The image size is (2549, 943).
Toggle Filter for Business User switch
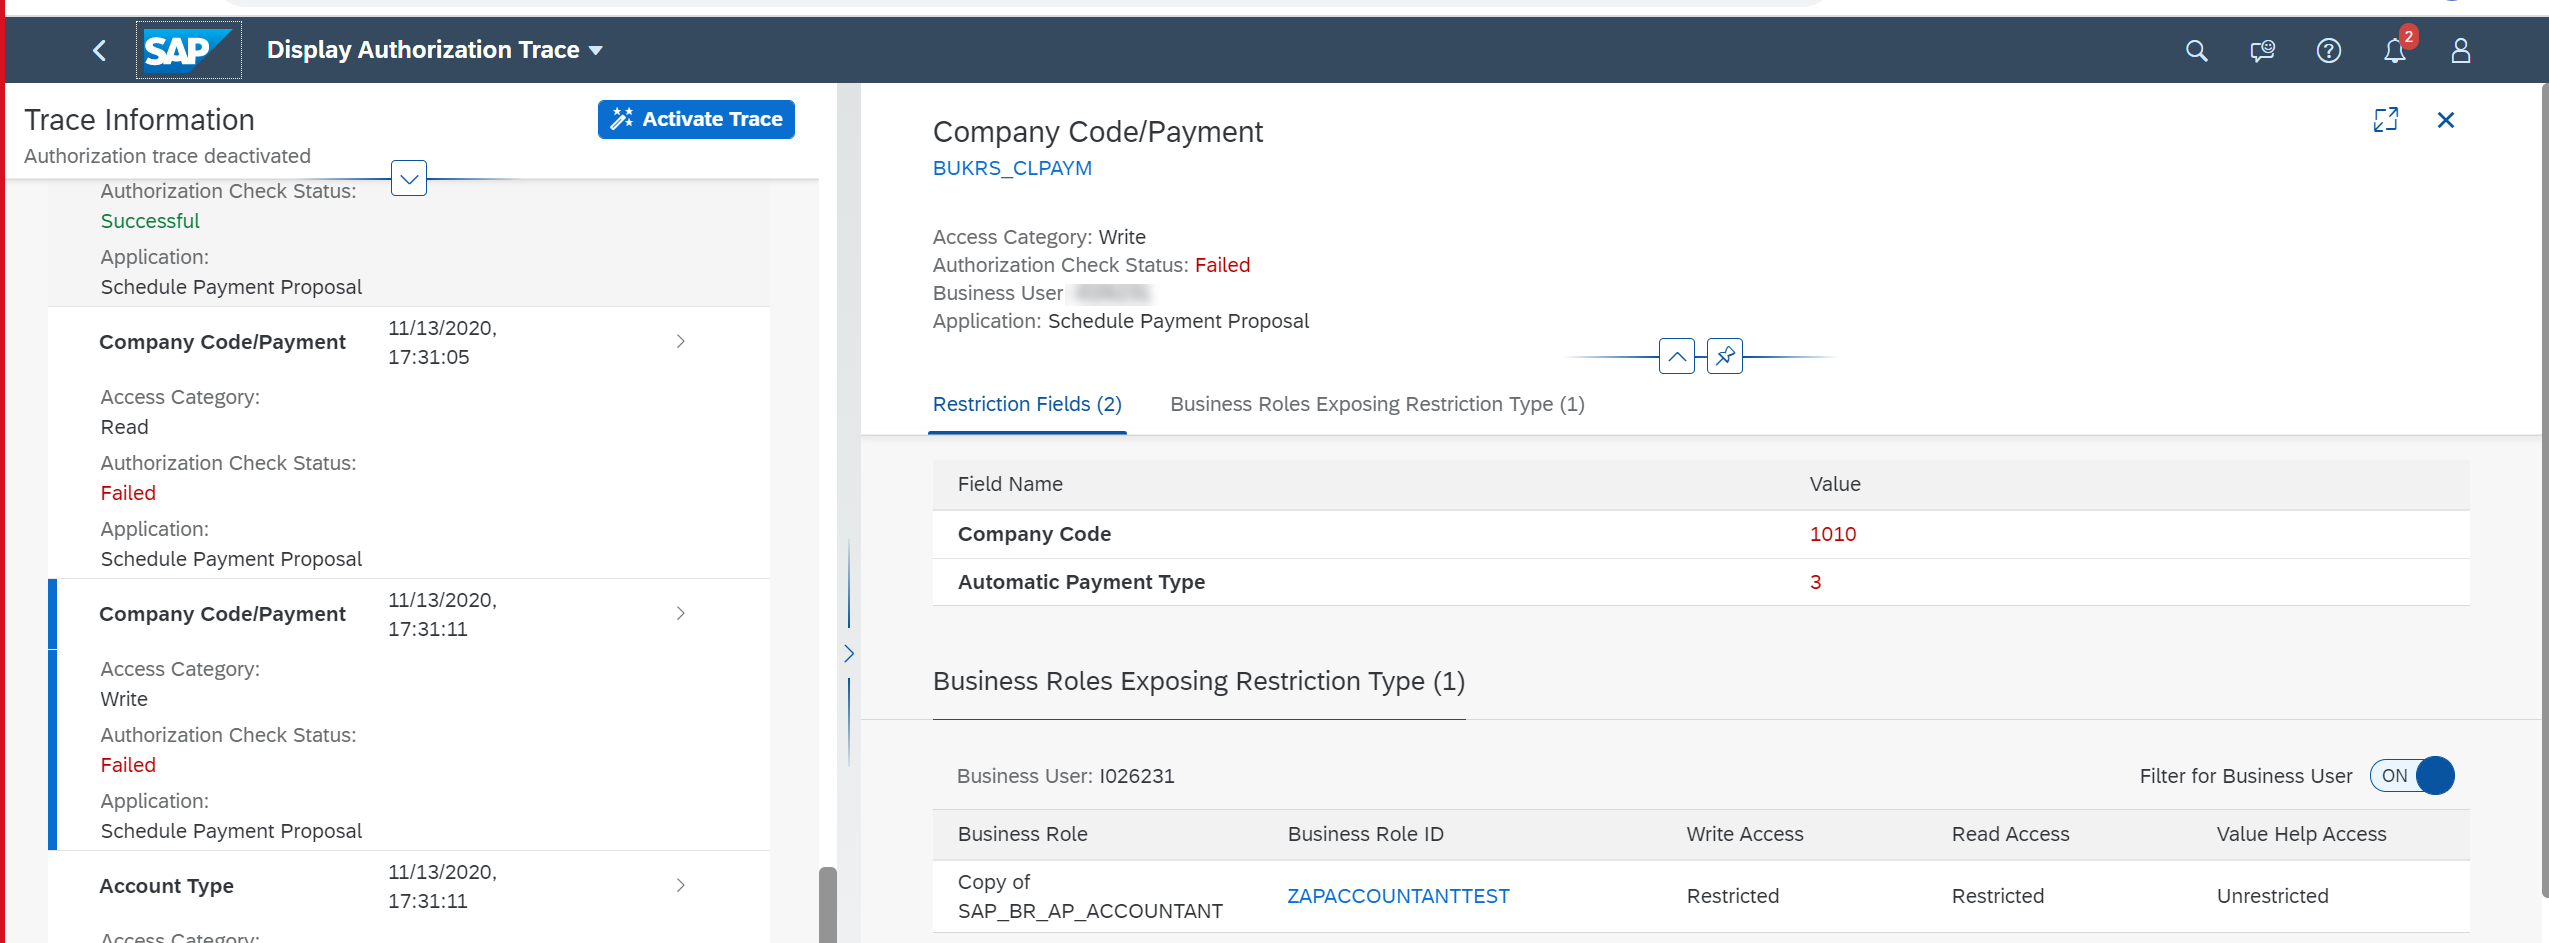click(2412, 776)
